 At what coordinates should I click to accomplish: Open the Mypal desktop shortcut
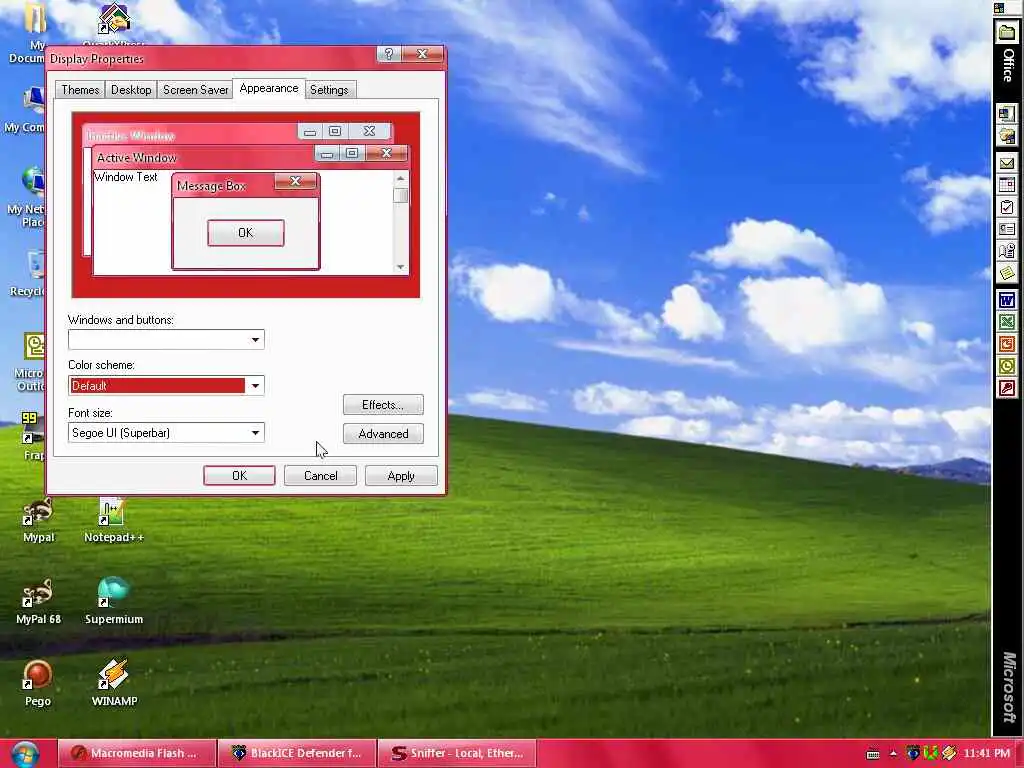[x=38, y=520]
